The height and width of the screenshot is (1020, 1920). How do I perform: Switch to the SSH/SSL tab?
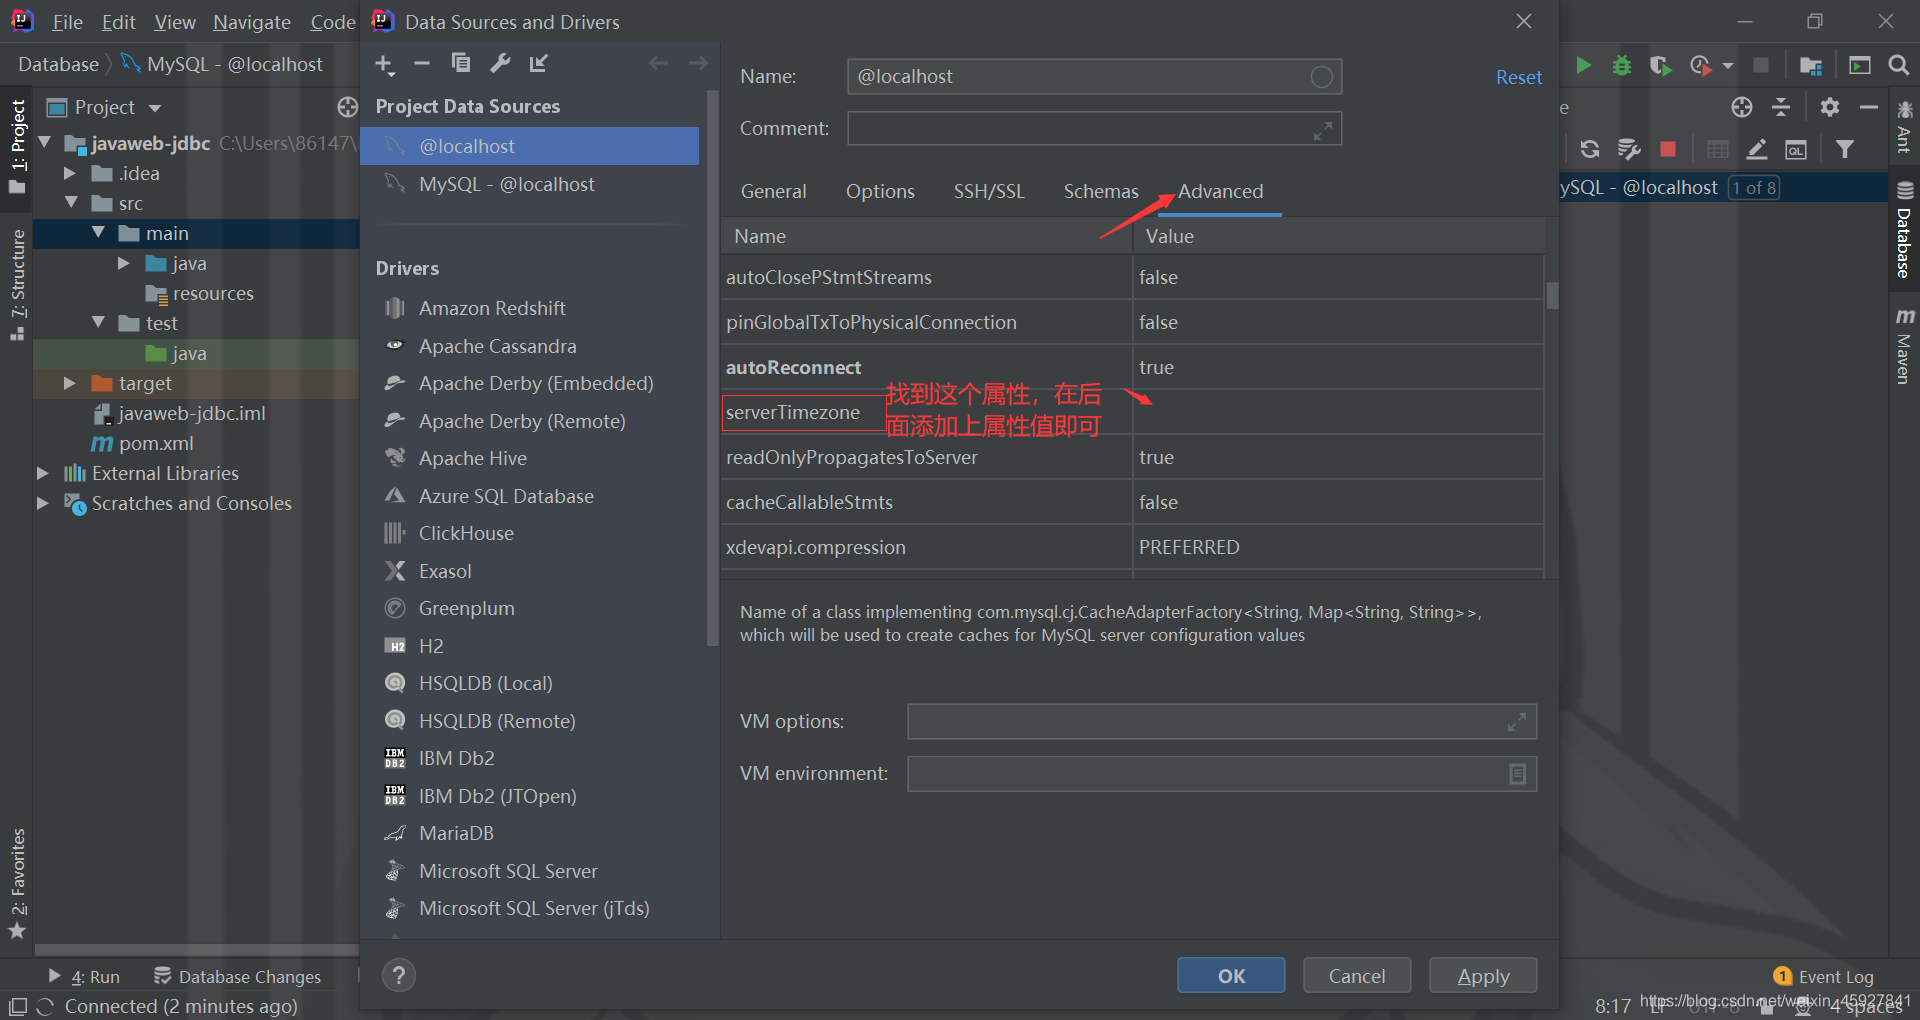[x=989, y=191]
